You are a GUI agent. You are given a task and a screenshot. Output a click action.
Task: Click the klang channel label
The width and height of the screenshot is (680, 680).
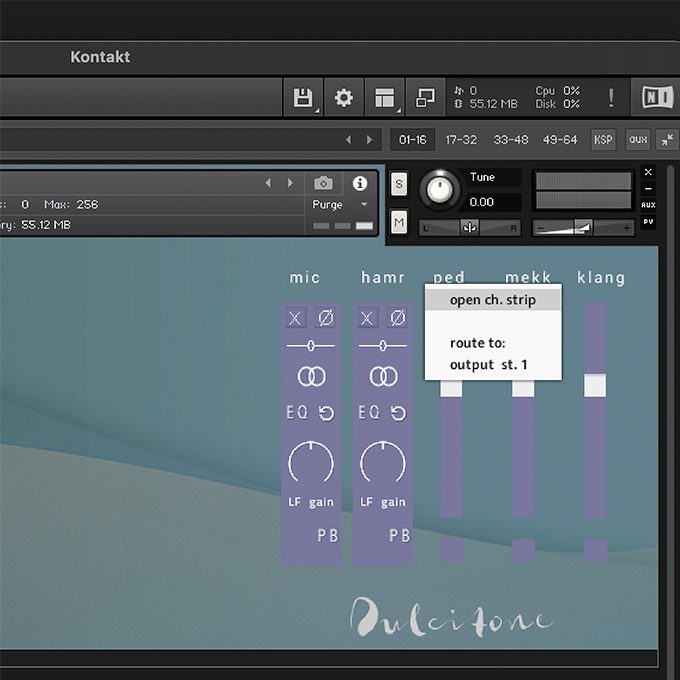[601, 278]
